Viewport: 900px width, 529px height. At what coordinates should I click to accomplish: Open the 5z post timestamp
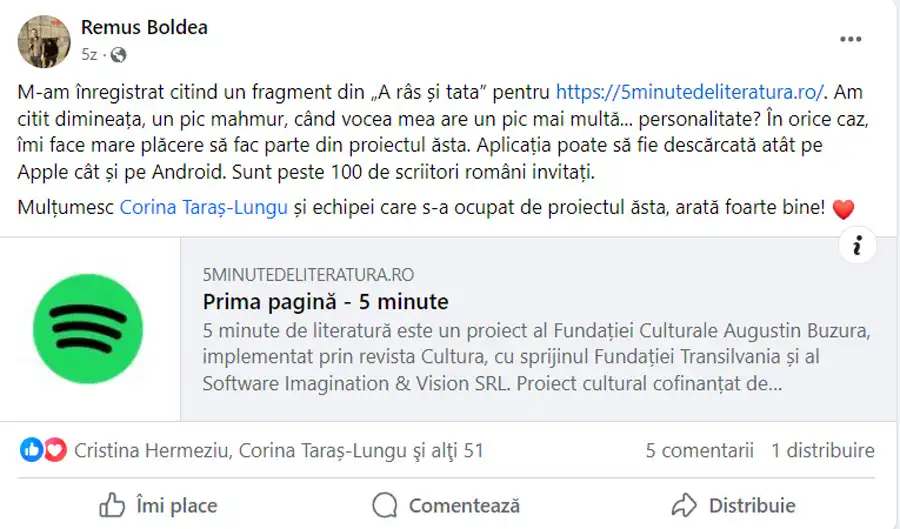[90, 54]
